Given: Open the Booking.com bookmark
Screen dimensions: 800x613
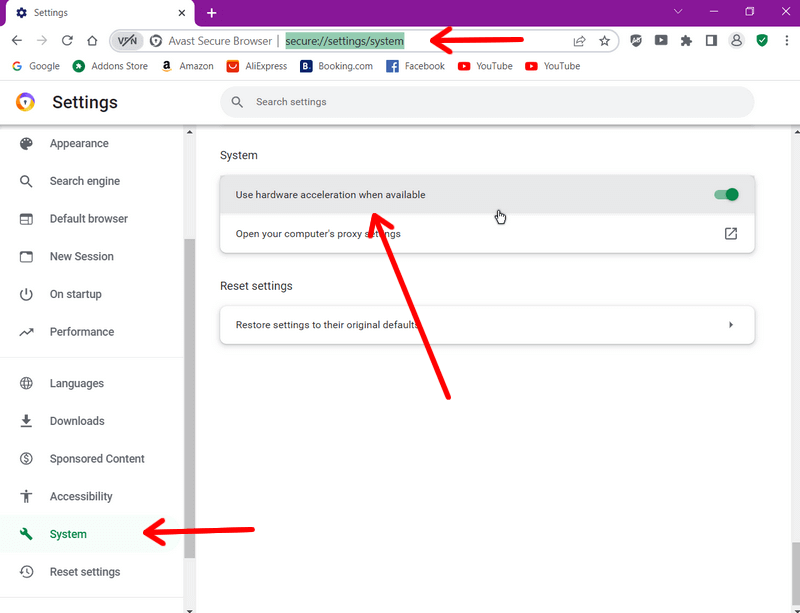Looking at the screenshot, I should (336, 66).
